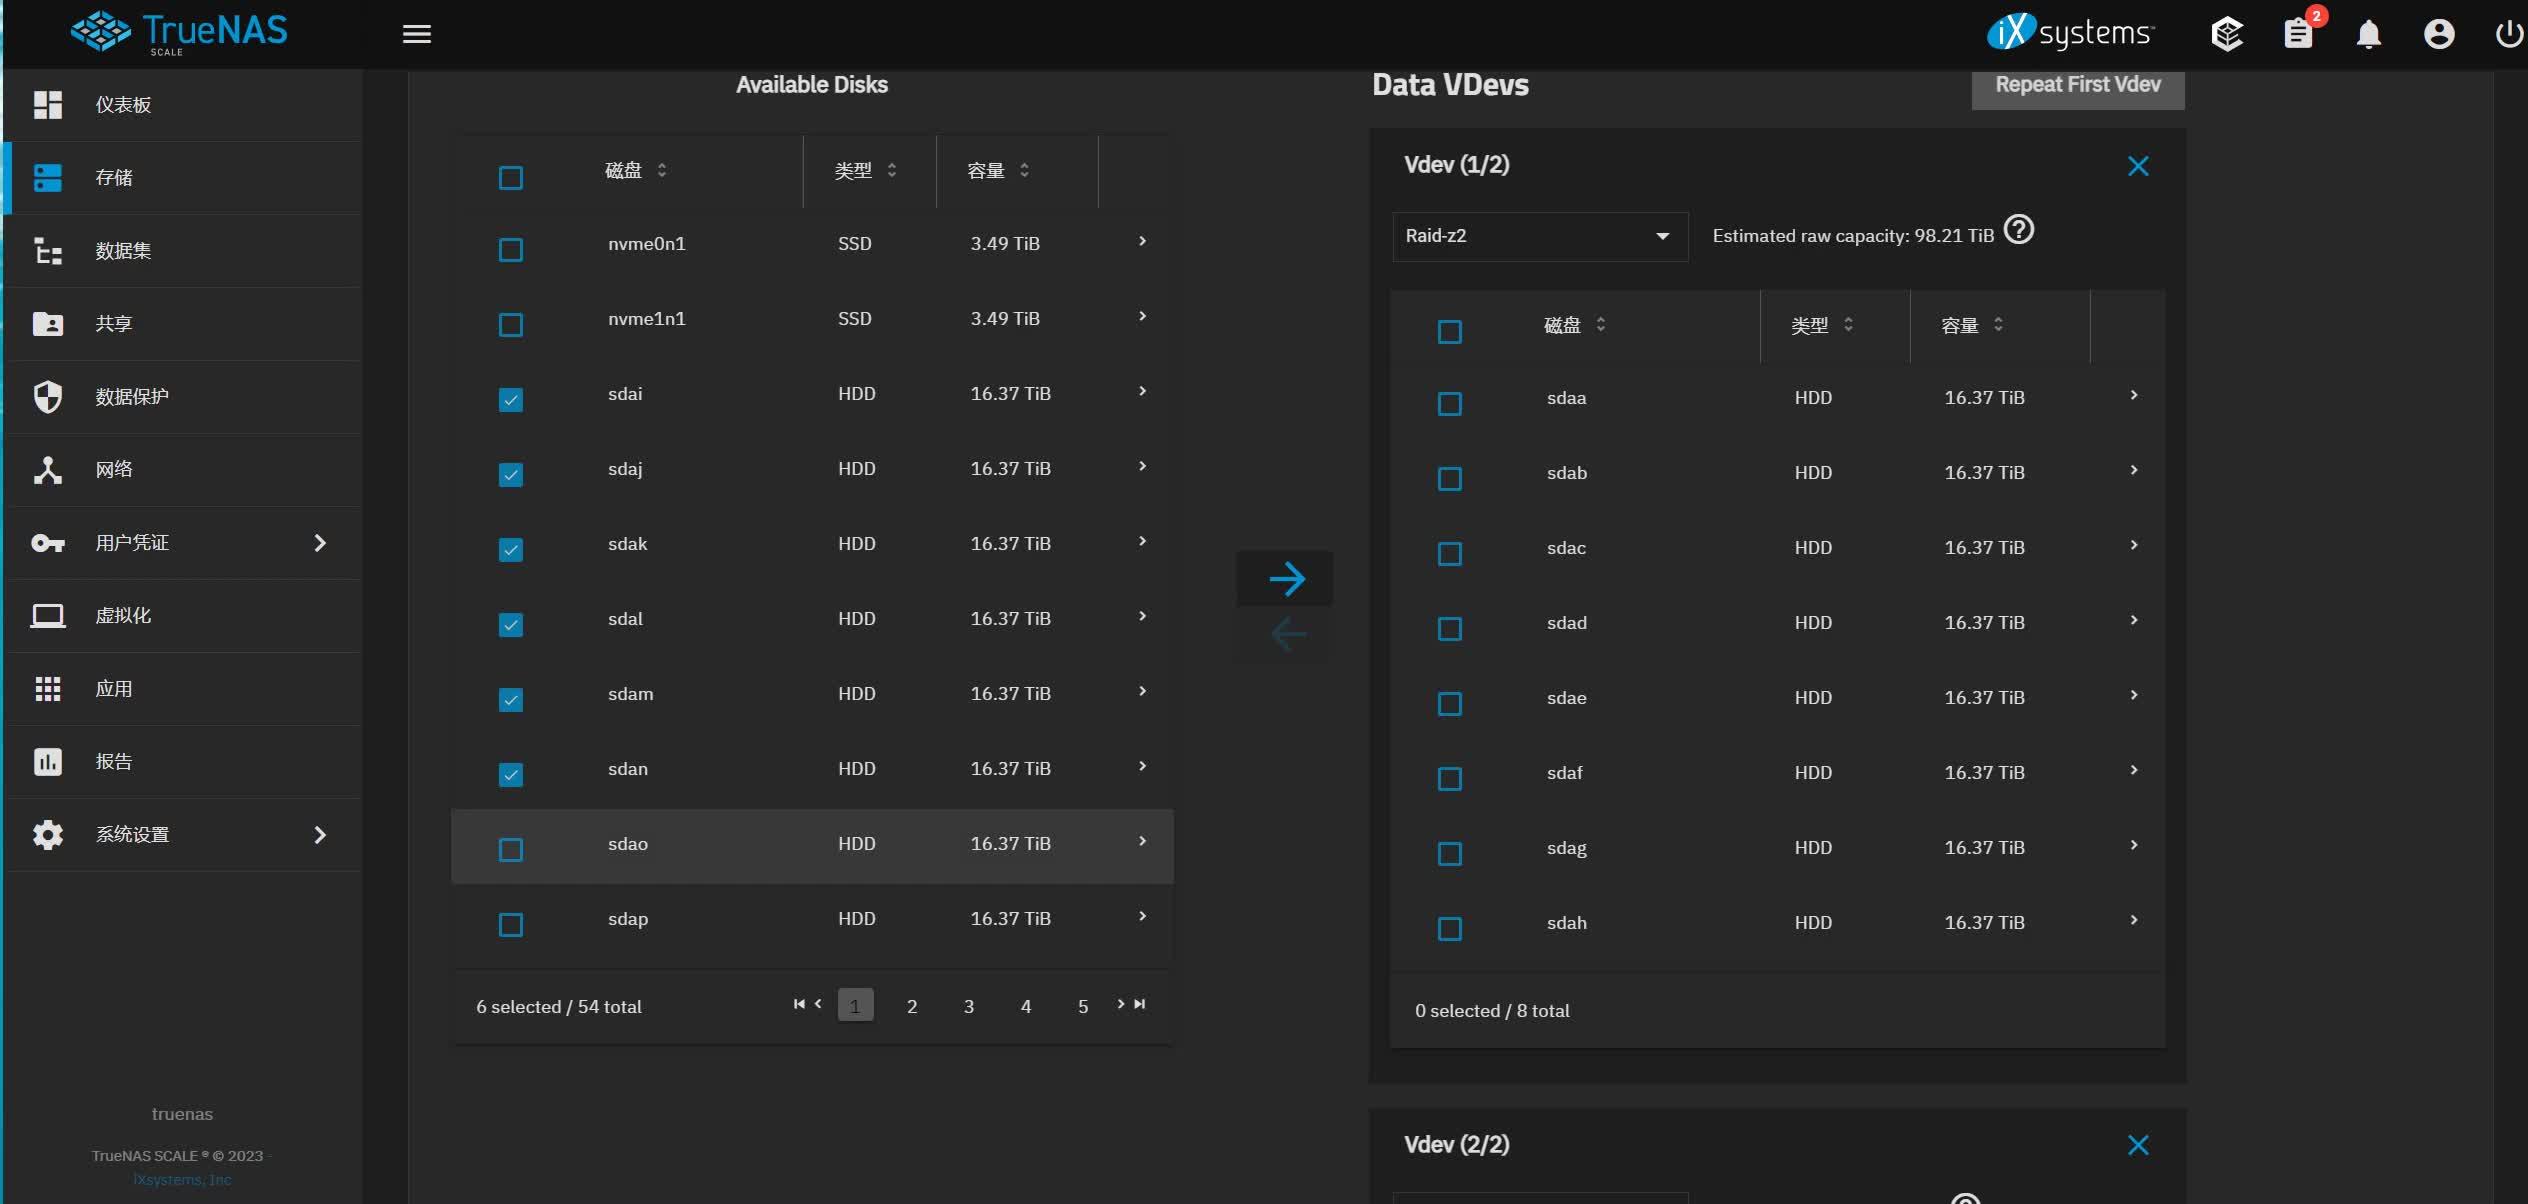The height and width of the screenshot is (1204, 2528).
Task: Open the alerts bell icon
Action: tap(2367, 34)
